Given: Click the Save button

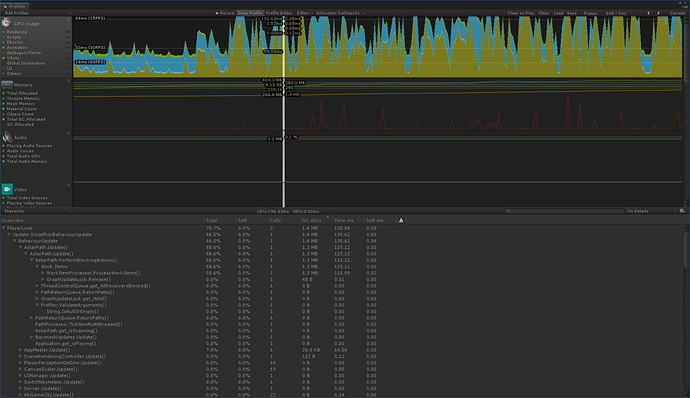Looking at the screenshot, I should point(572,13).
